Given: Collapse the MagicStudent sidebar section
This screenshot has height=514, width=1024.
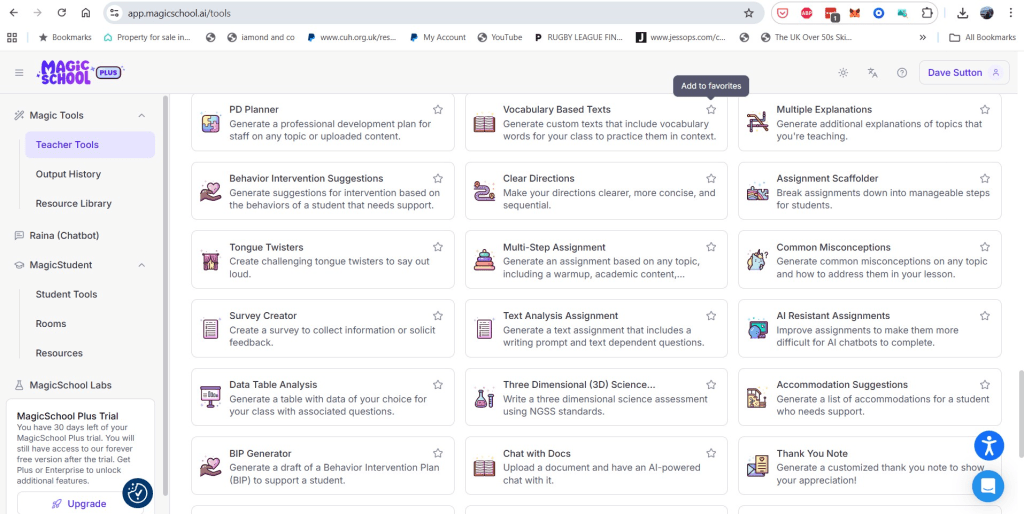Looking at the screenshot, I should point(141,265).
